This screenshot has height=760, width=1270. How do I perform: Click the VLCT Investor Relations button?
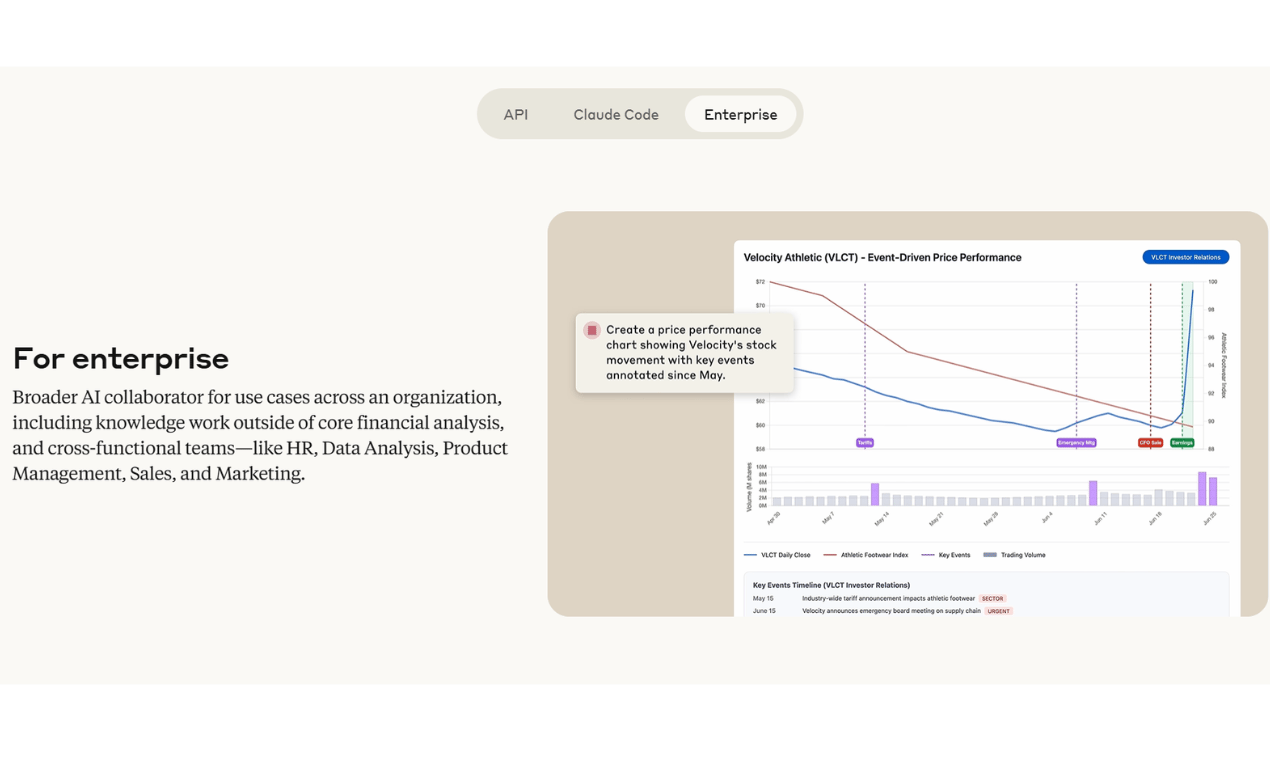(x=1185, y=257)
